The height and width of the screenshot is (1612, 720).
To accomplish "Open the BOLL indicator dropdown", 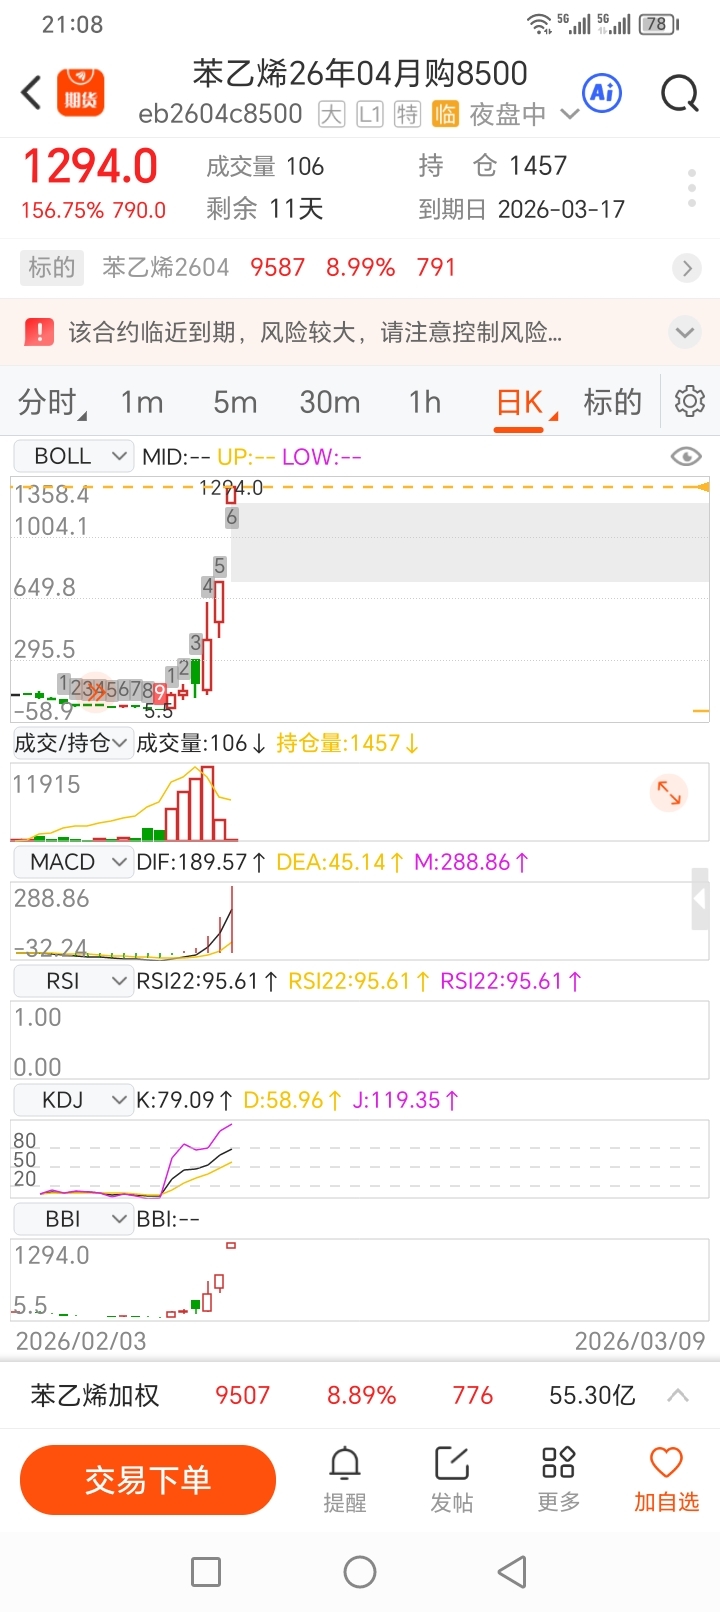I will 73,456.
